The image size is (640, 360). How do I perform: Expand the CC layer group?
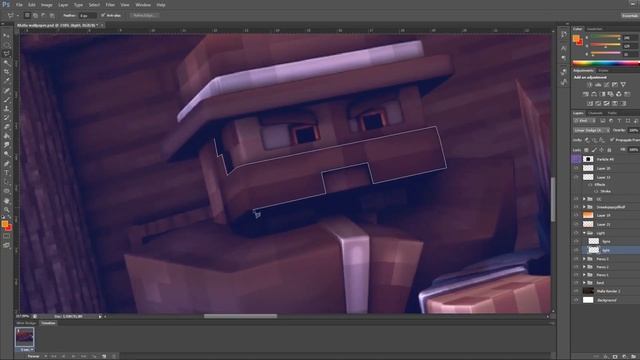(x=584, y=199)
